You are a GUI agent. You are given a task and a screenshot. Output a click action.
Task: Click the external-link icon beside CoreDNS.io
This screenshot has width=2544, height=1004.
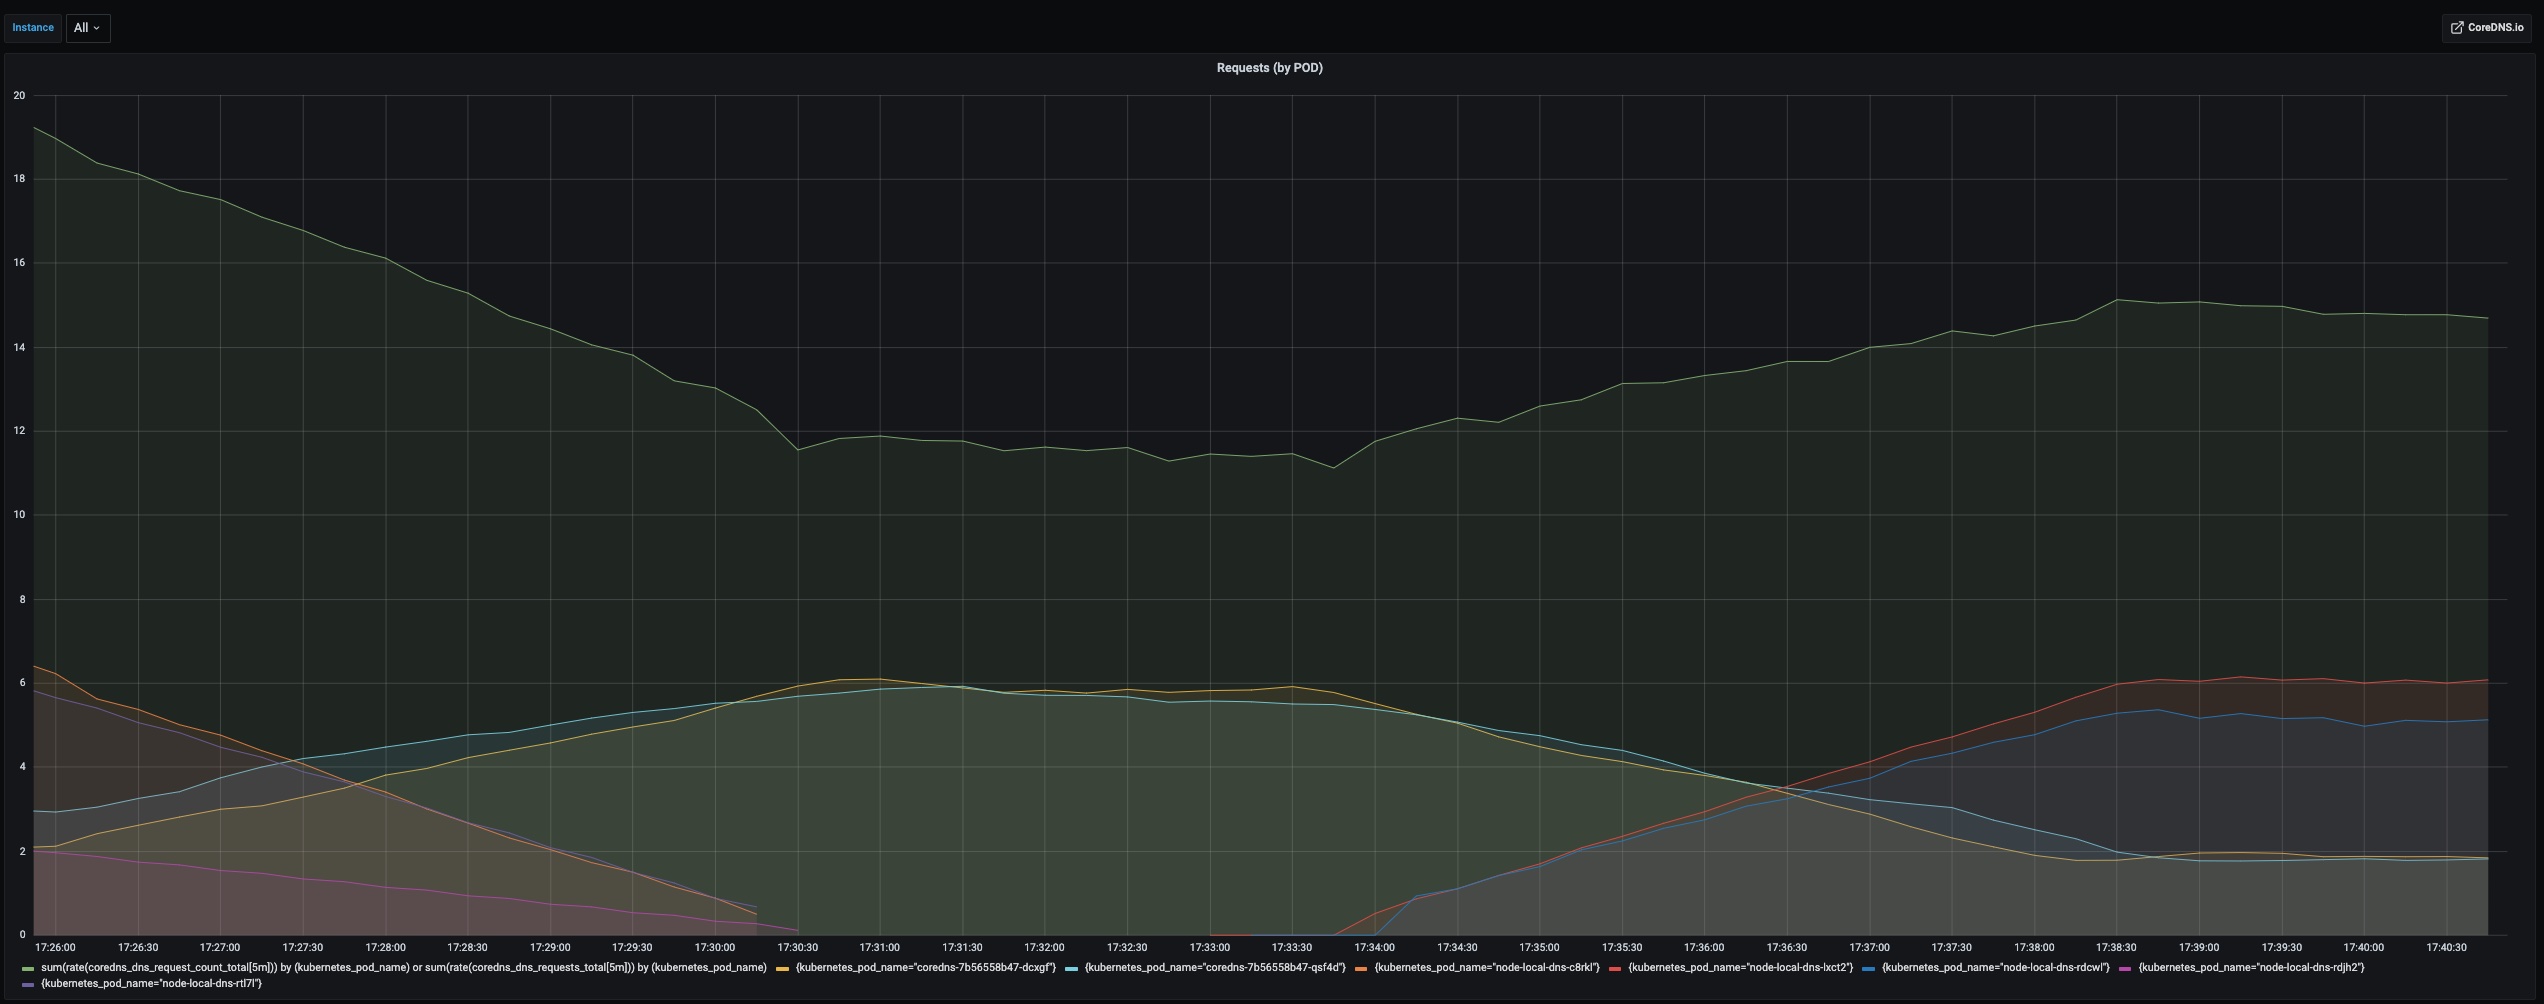2457,28
